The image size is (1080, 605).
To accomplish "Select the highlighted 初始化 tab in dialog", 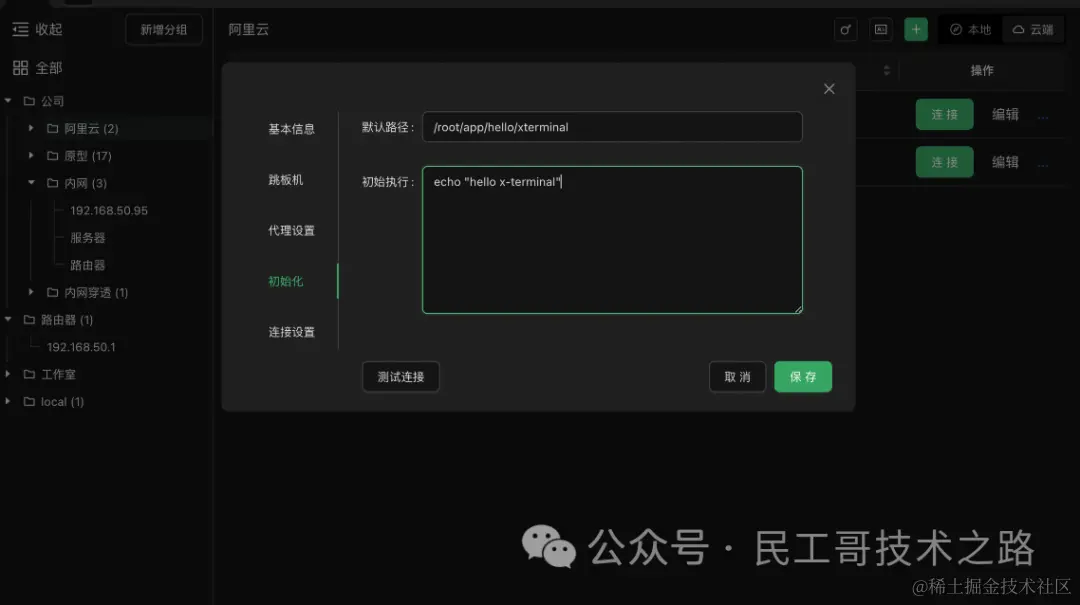I will 286,281.
